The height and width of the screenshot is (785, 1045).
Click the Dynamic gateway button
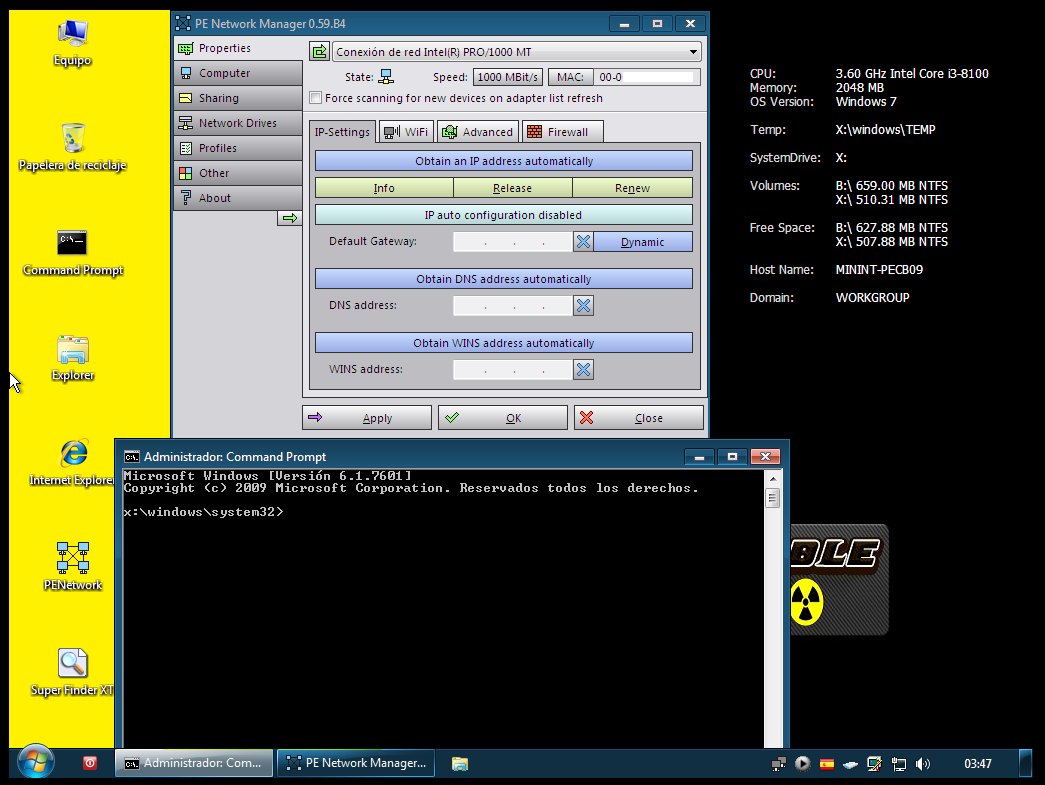click(x=642, y=241)
